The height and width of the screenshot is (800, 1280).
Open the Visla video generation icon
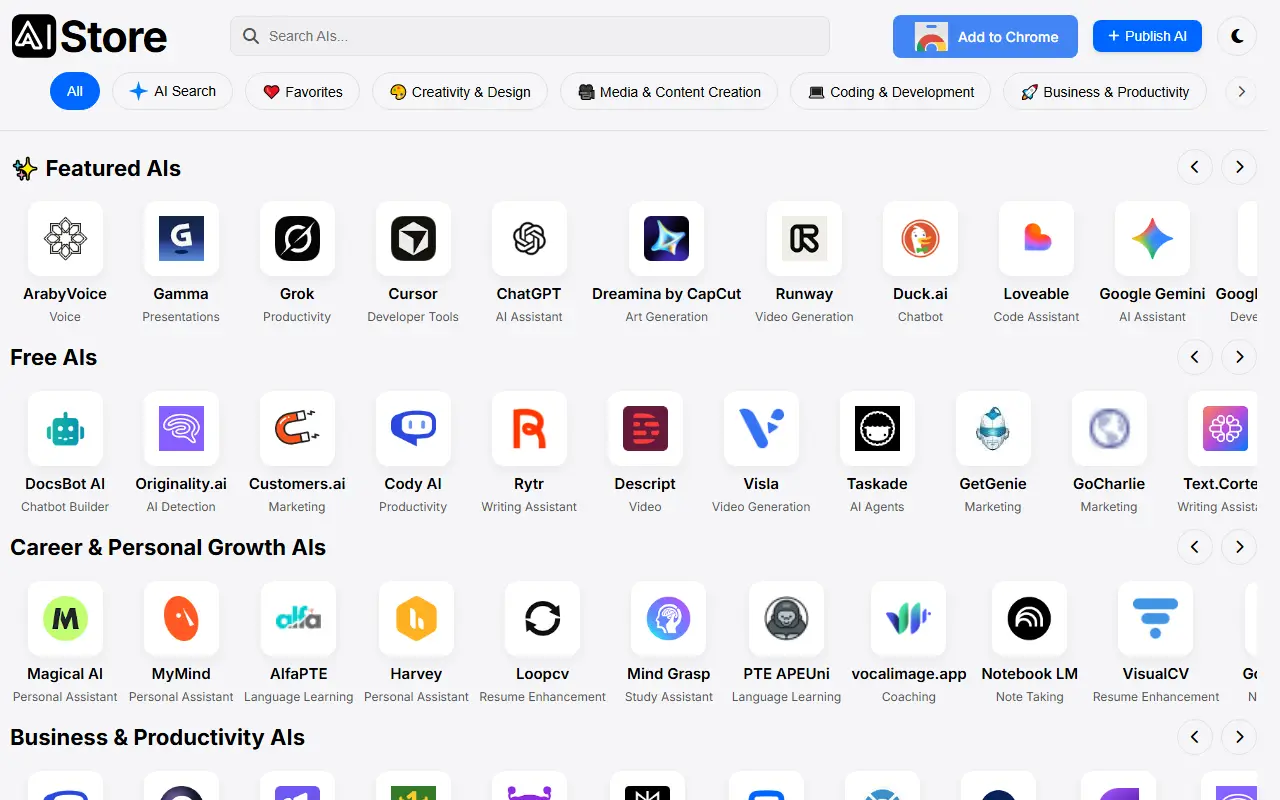pyautogui.click(x=761, y=429)
